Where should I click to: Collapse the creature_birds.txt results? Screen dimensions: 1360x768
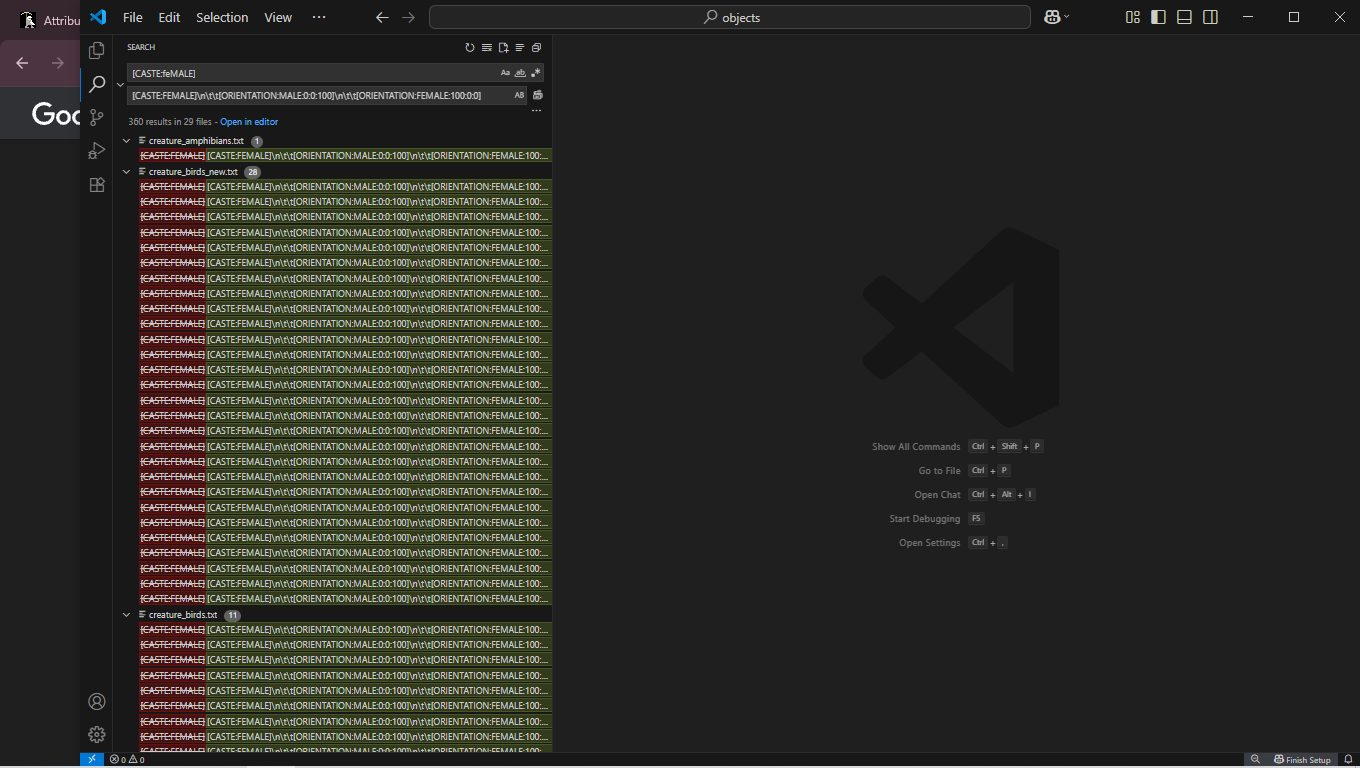pos(127,615)
